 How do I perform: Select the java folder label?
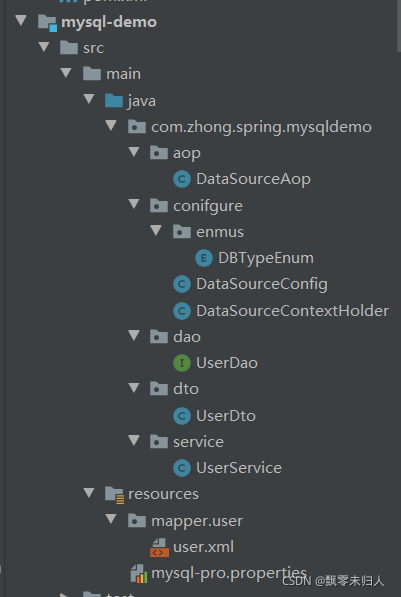pyautogui.click(x=142, y=101)
